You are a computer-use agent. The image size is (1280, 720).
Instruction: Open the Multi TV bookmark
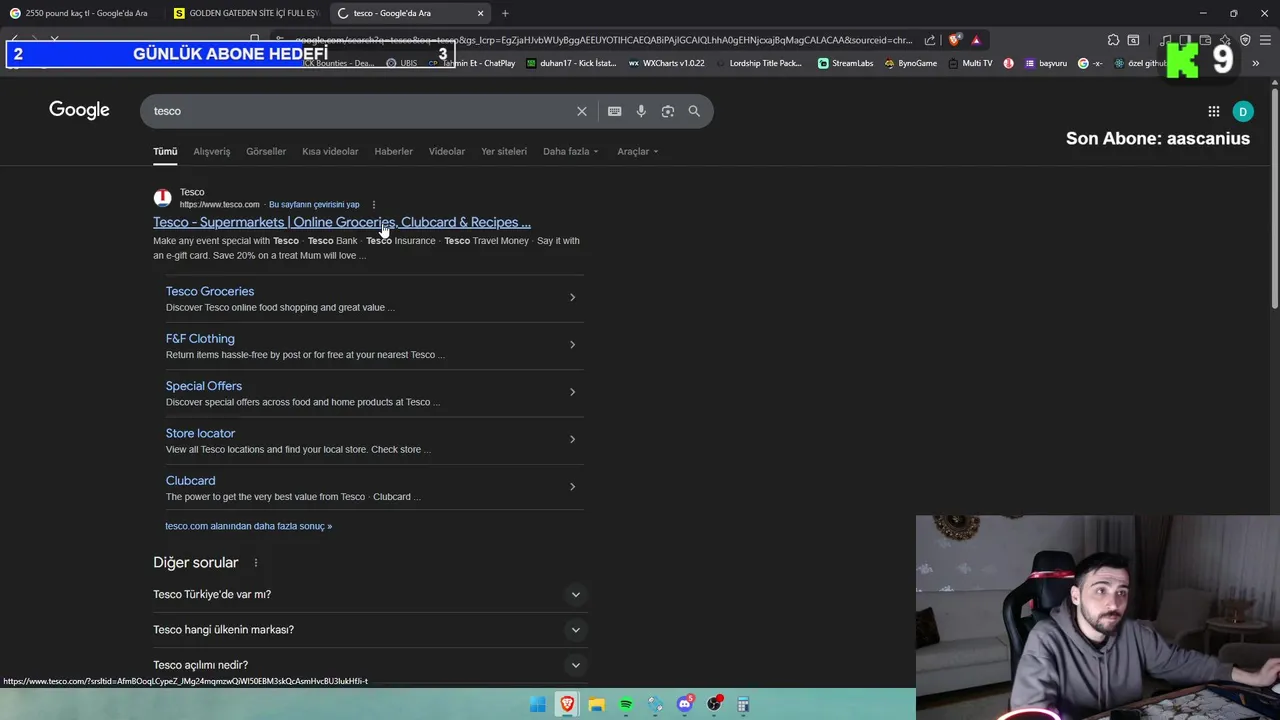[x=970, y=63]
